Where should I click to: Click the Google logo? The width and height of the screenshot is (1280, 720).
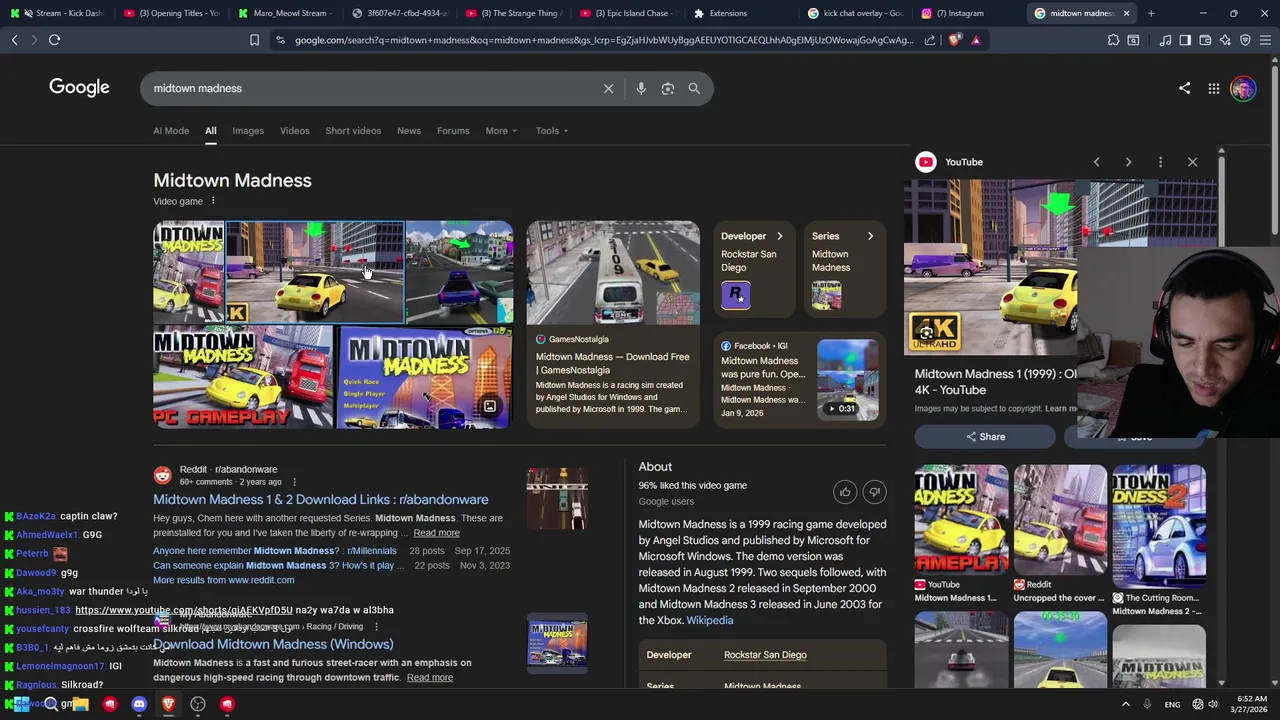tap(79, 88)
